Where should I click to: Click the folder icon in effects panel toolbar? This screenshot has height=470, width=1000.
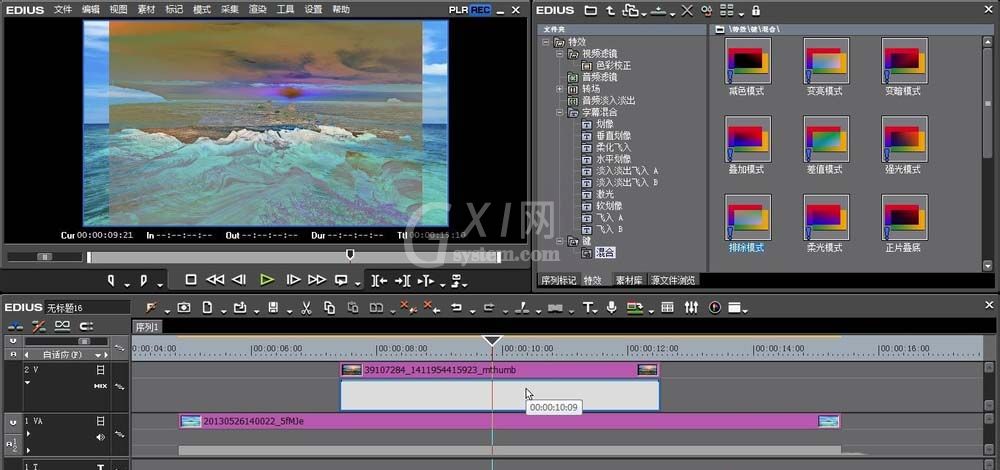[x=591, y=11]
